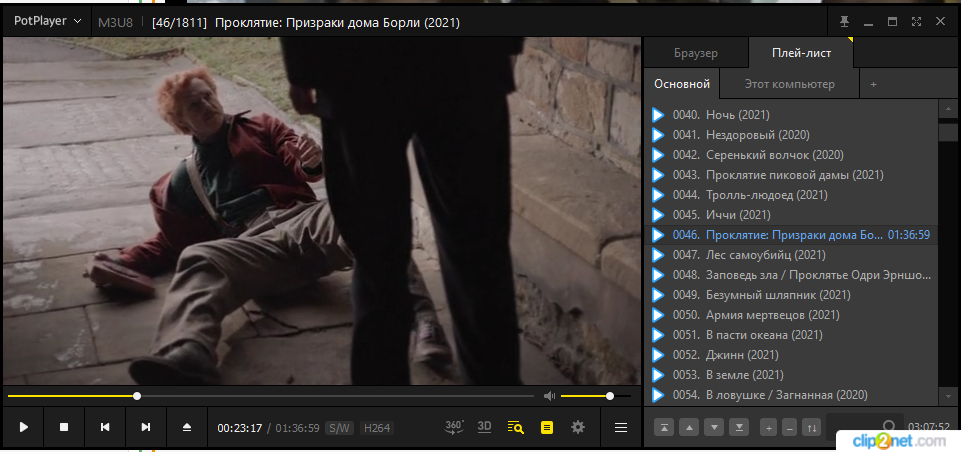Image resolution: width=961 pixels, height=452 pixels.
Task: Select 0043. Проклятие пиковой дамы (2021)
Action: point(791,175)
